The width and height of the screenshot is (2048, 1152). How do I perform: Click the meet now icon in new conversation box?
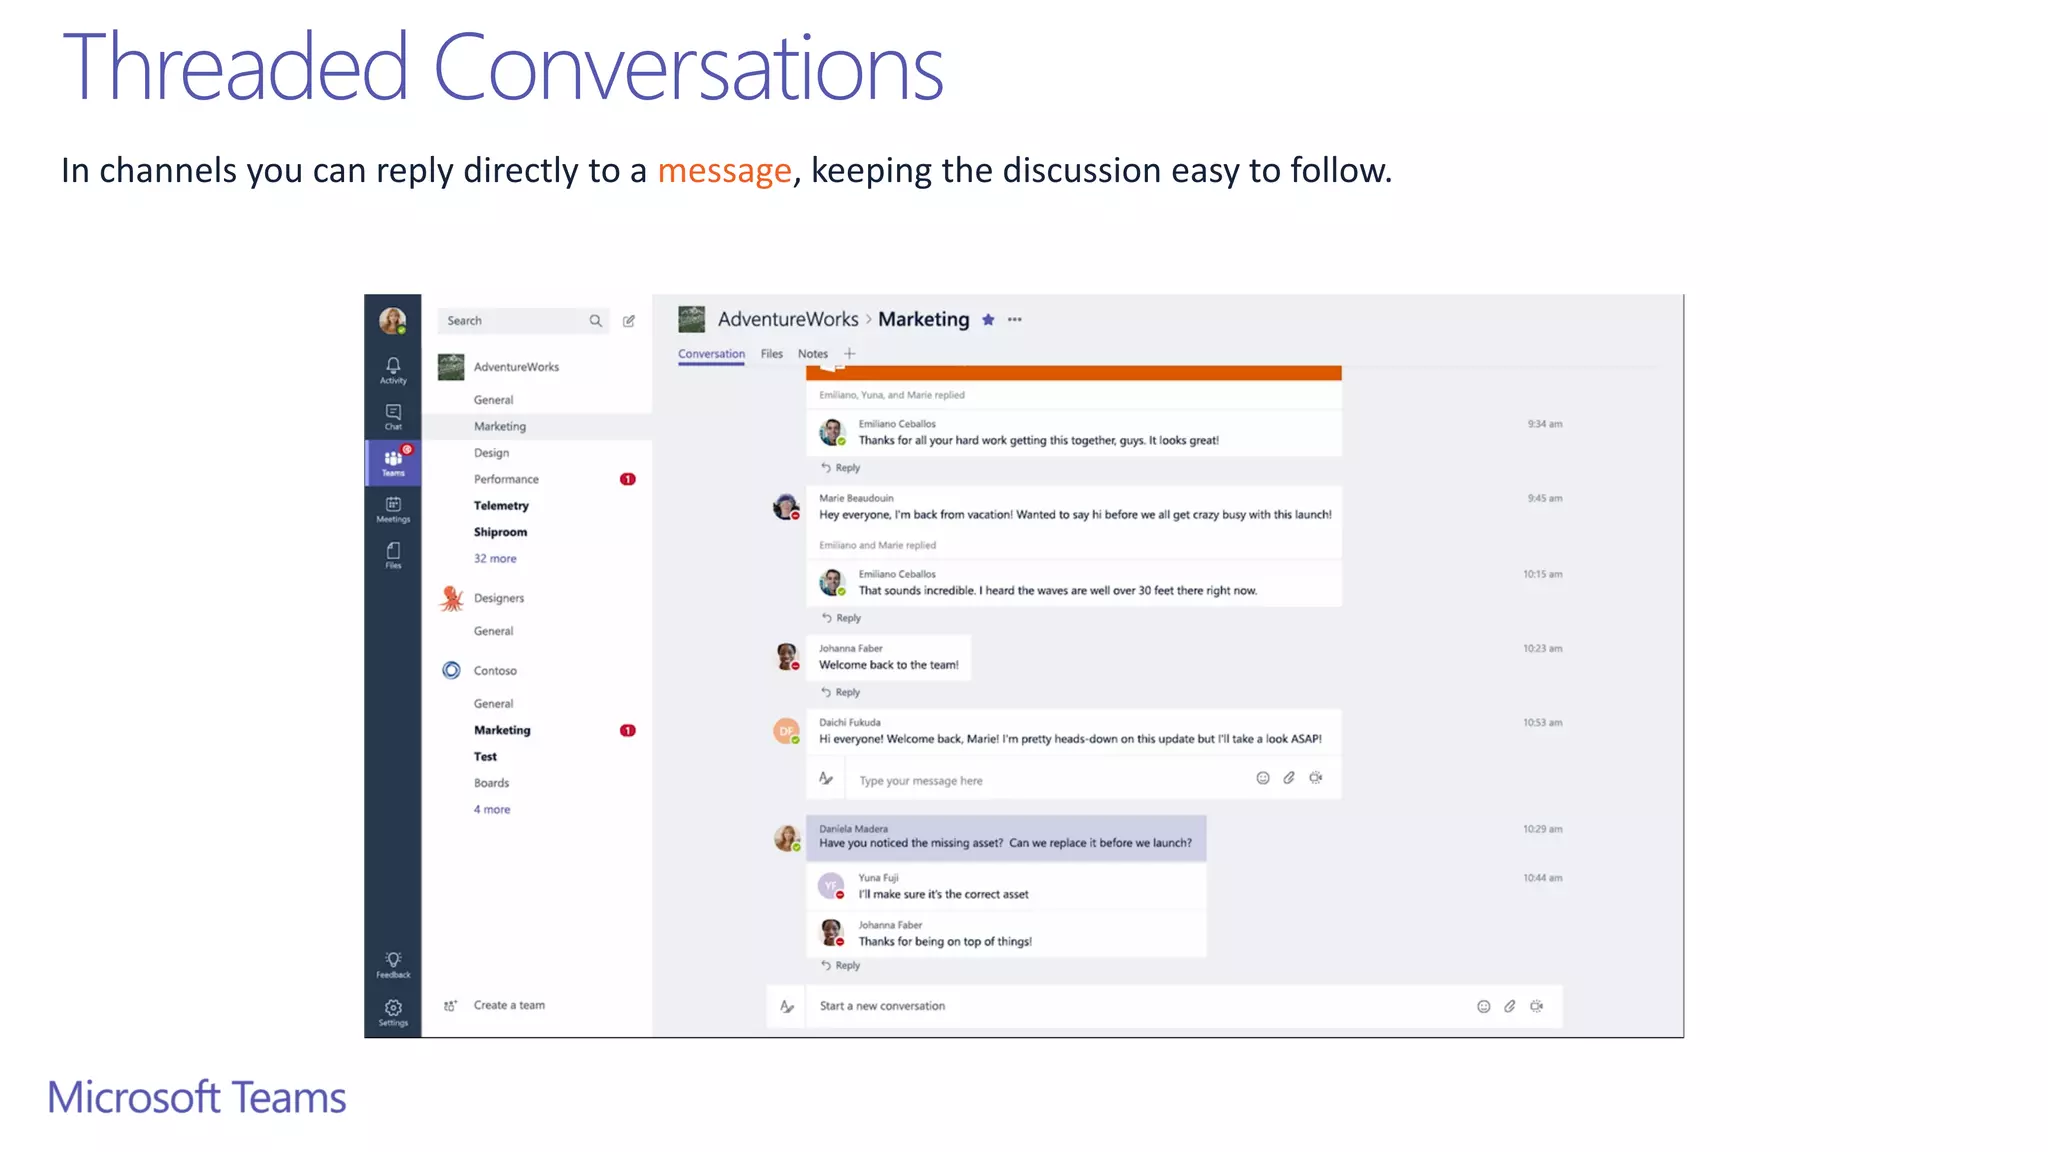point(1537,1007)
